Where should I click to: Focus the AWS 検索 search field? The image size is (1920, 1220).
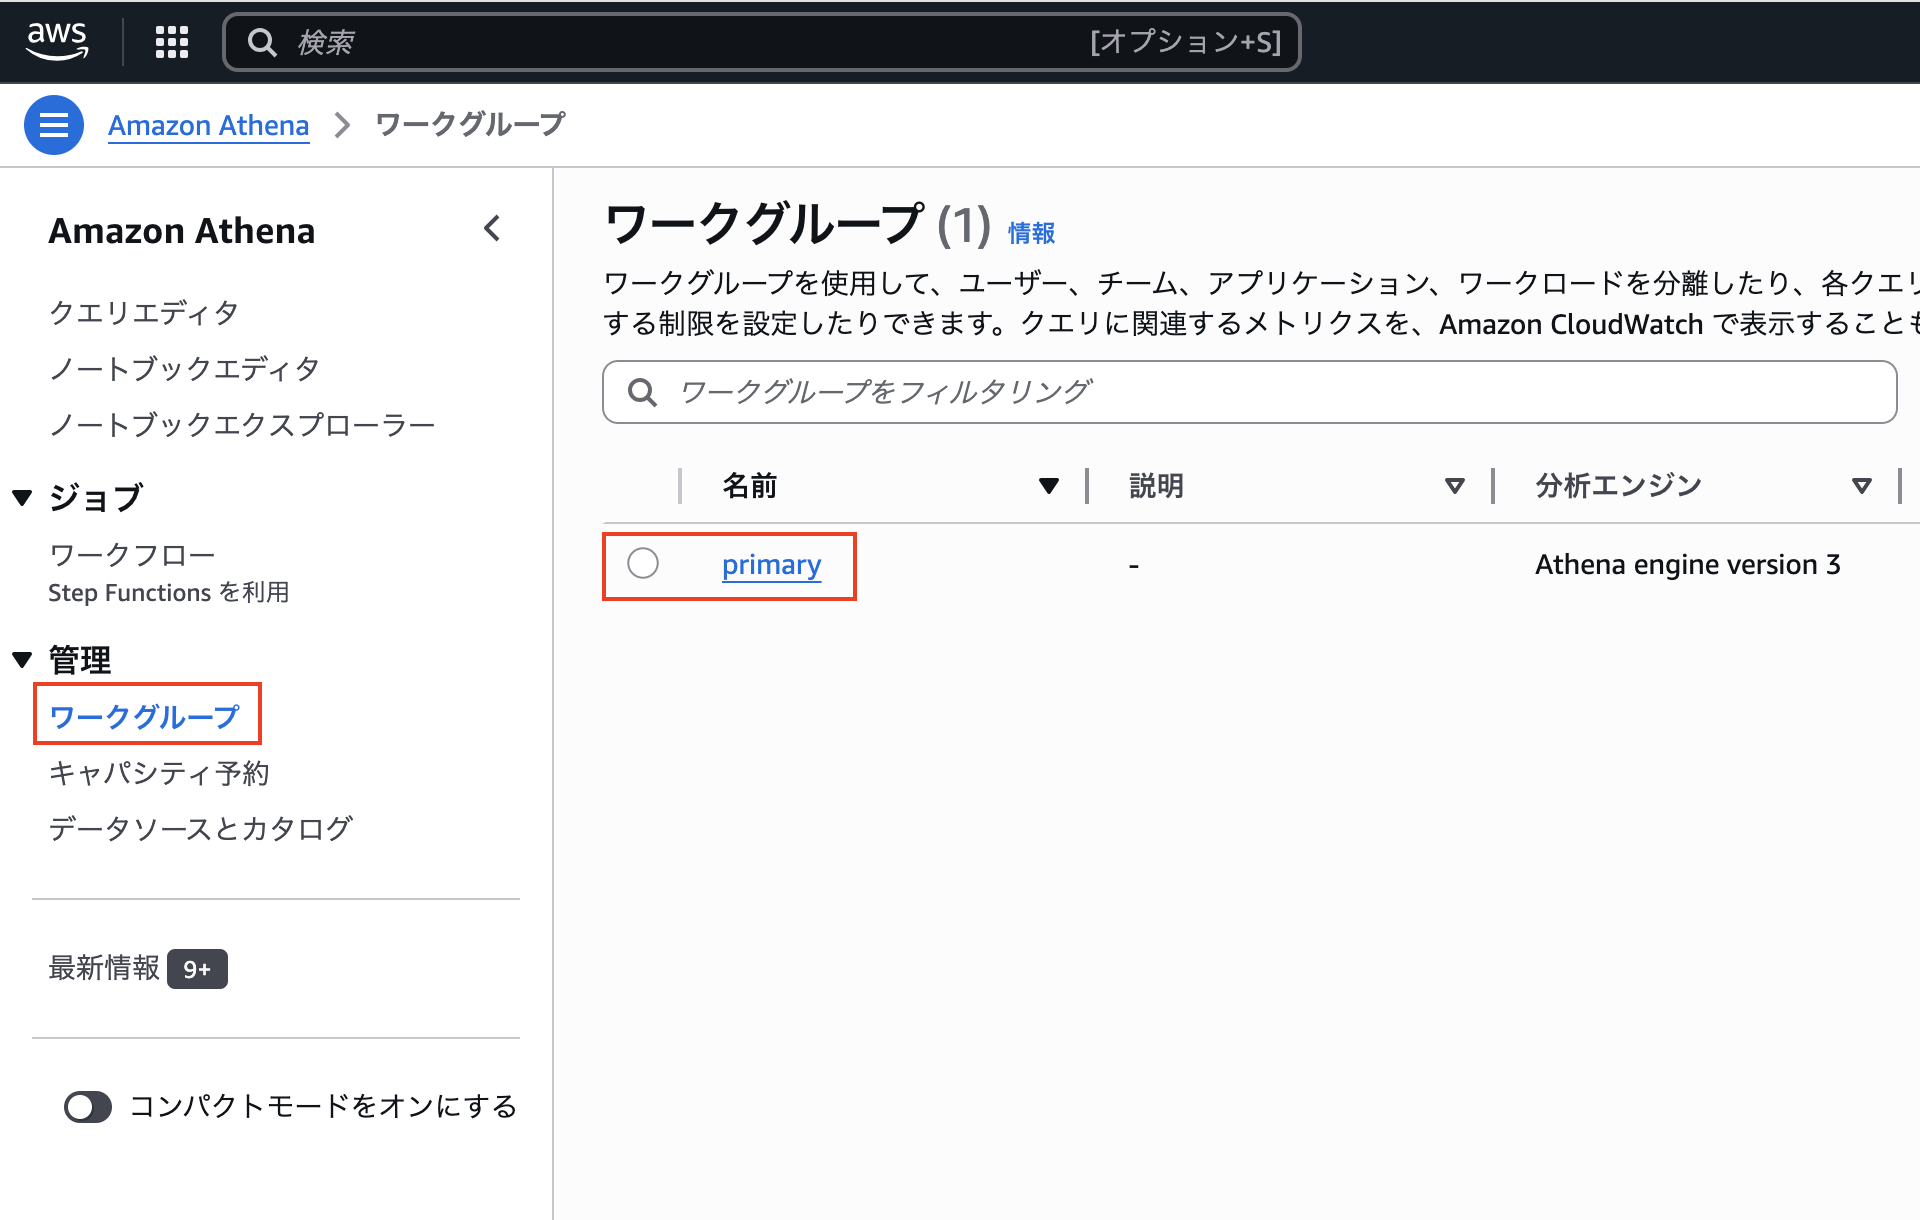coord(762,42)
